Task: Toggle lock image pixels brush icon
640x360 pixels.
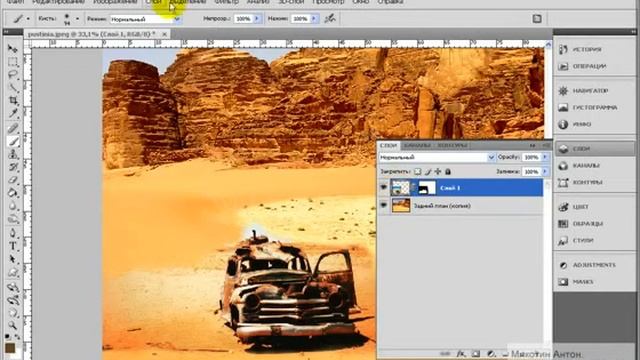Action: click(x=428, y=171)
